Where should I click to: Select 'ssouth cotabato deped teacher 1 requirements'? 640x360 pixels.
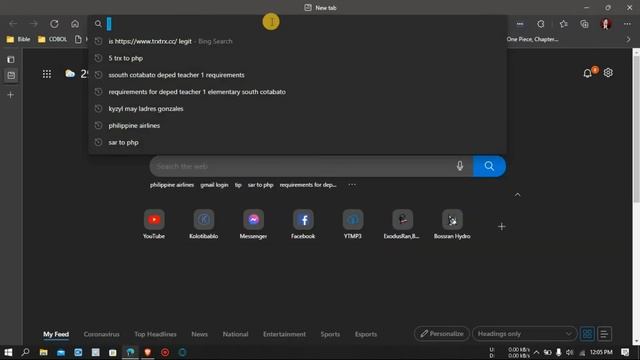tap(298, 75)
